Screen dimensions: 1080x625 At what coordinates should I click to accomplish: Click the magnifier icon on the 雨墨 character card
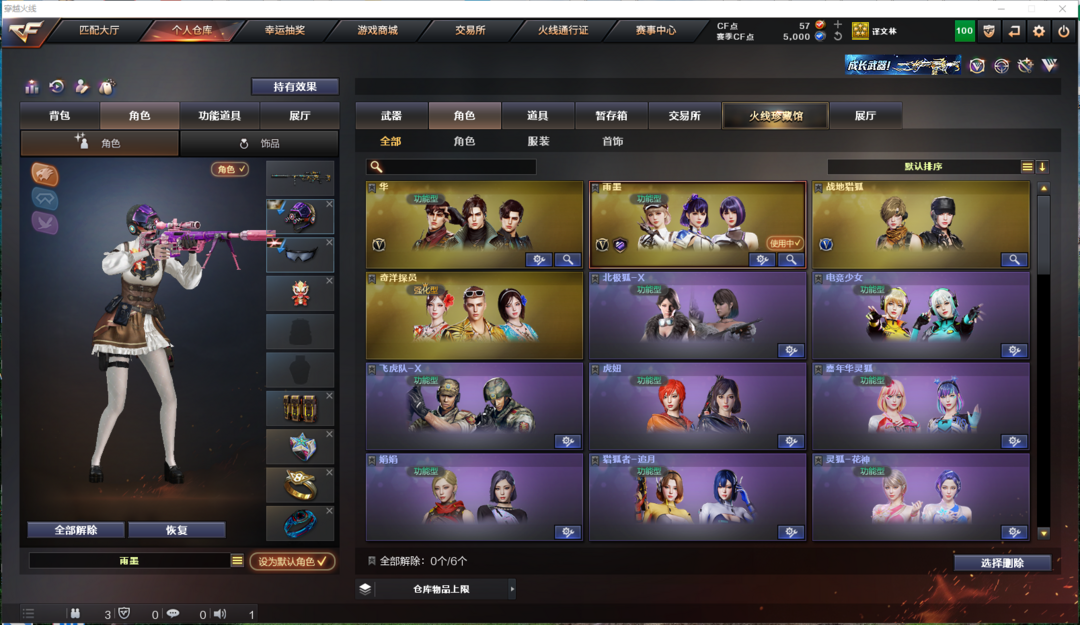[x=791, y=260]
